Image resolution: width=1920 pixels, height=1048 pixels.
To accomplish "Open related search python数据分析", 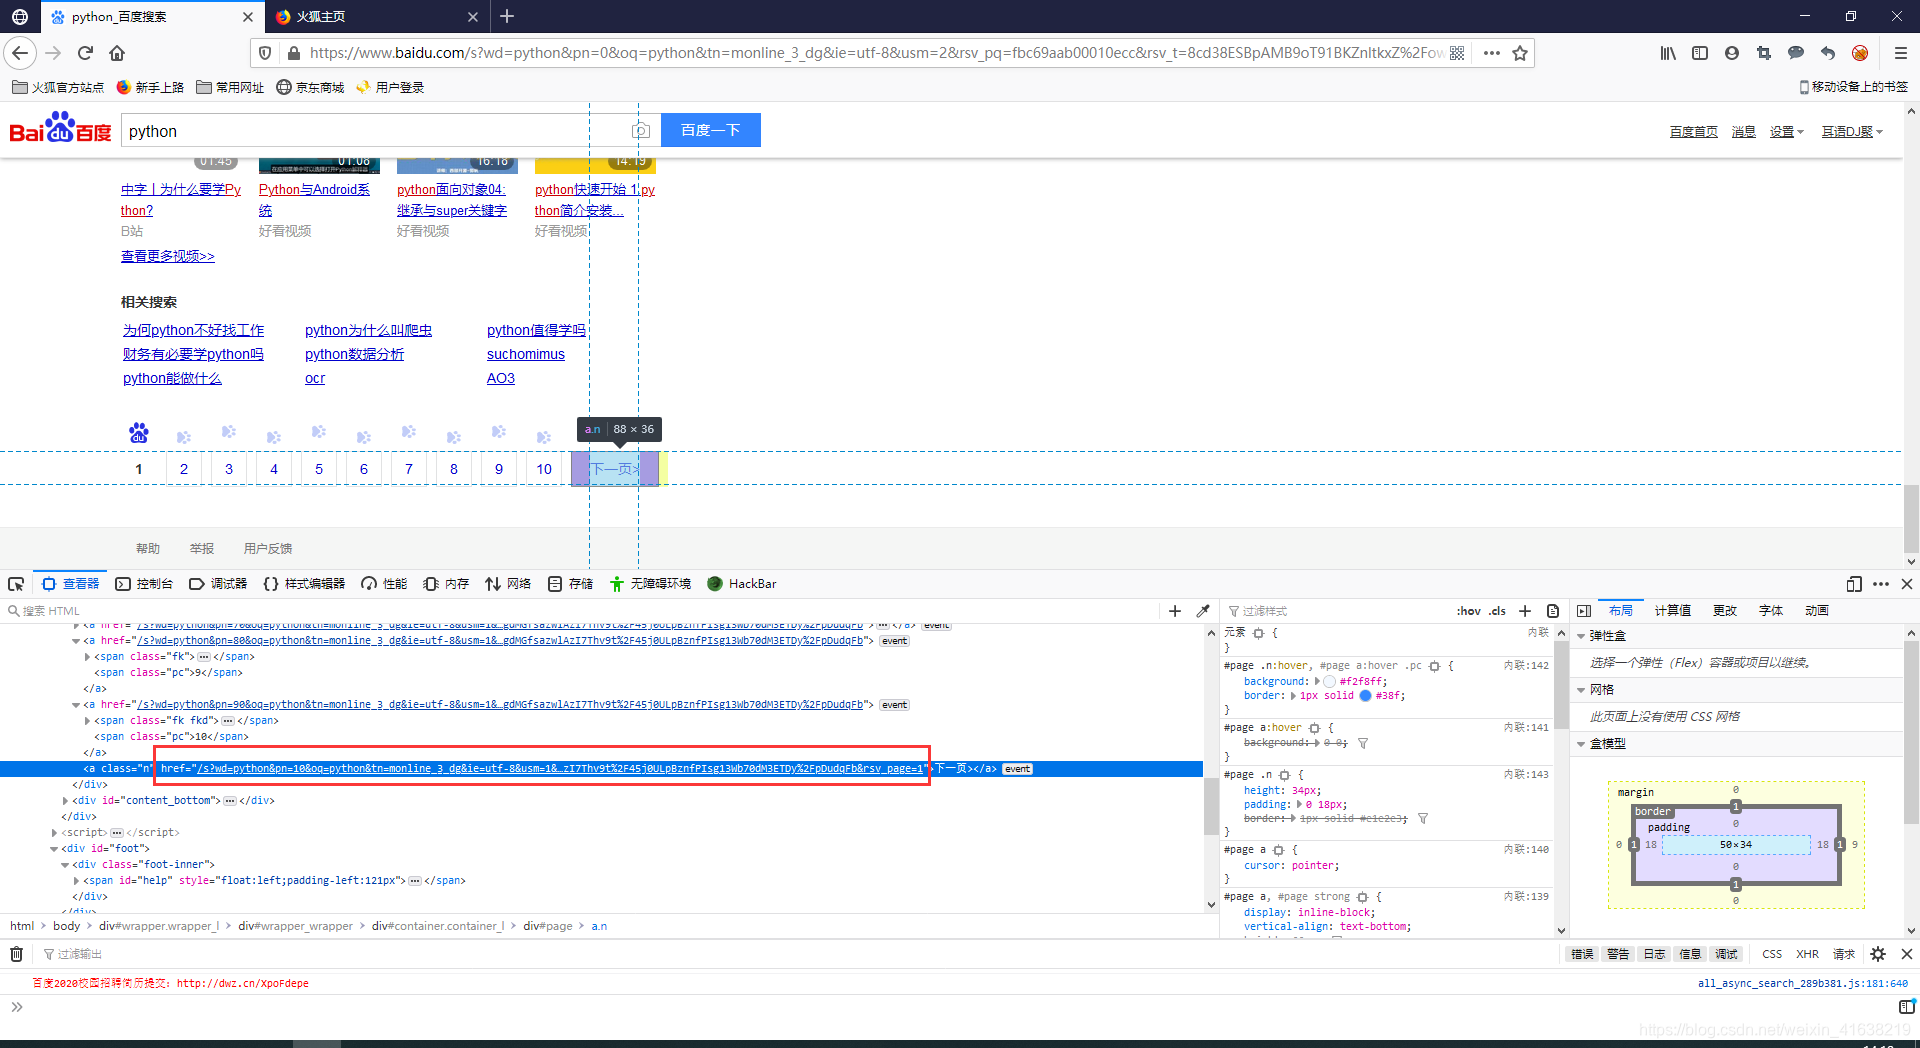I will click(x=354, y=354).
